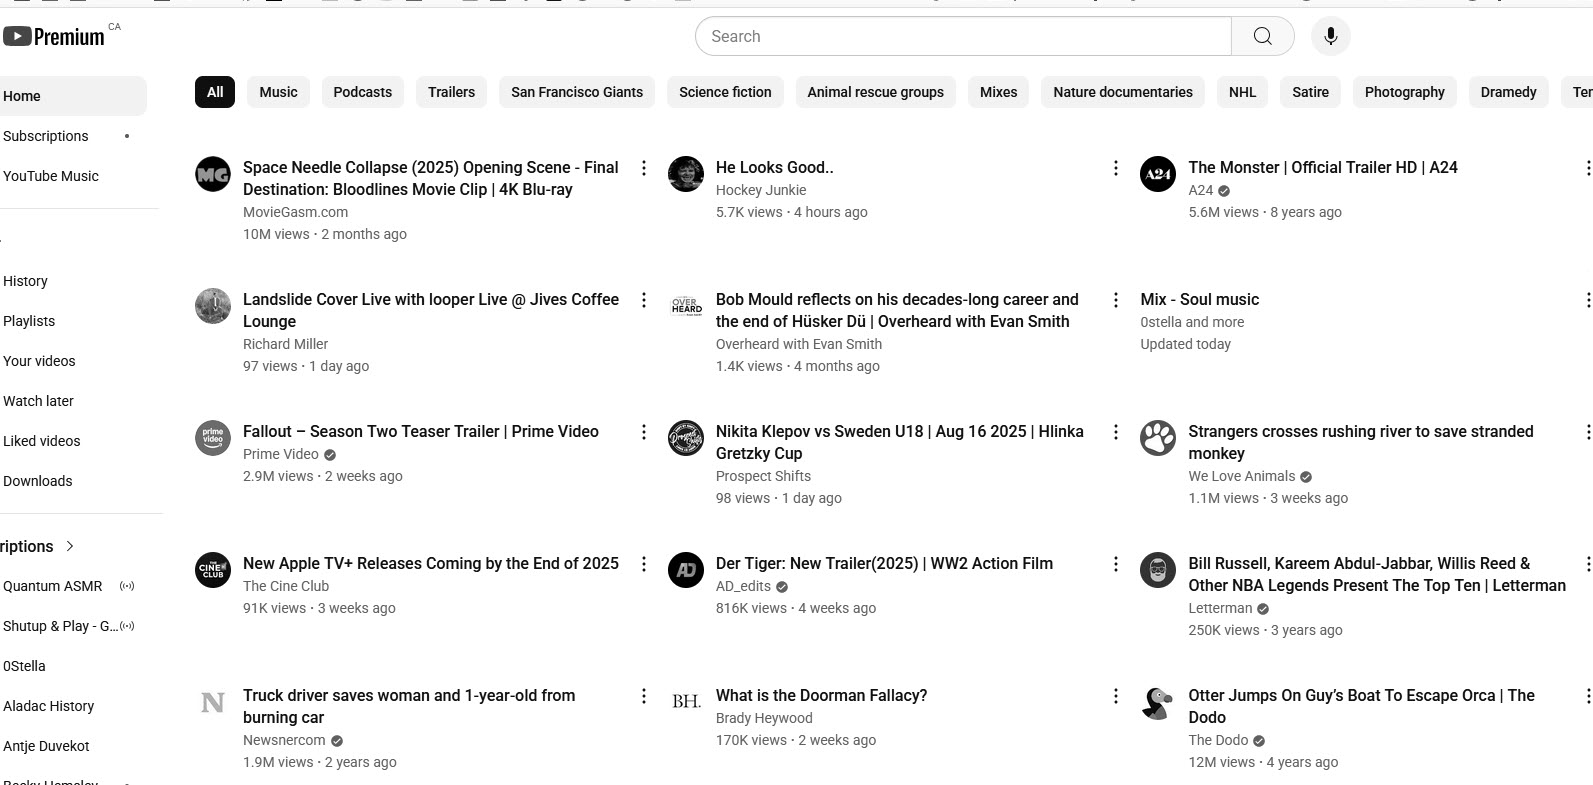The image size is (1593, 785).
Task: Click the magnifying glass search button
Action: click(1262, 36)
